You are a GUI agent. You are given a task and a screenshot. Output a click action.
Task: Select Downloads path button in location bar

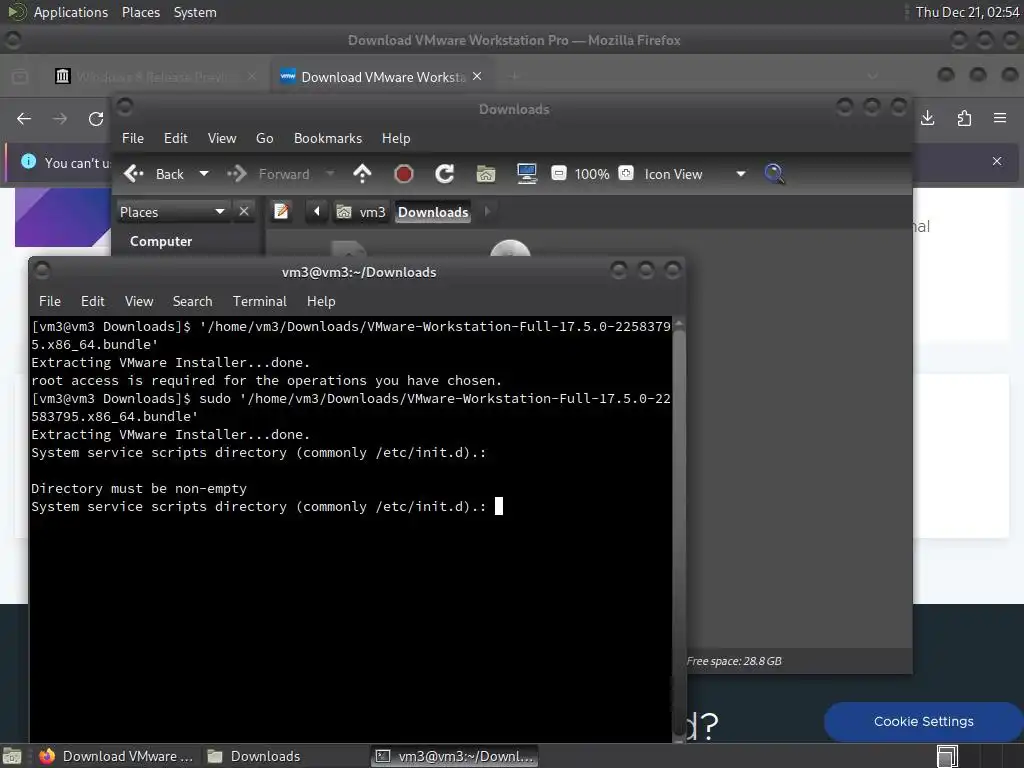tap(433, 212)
